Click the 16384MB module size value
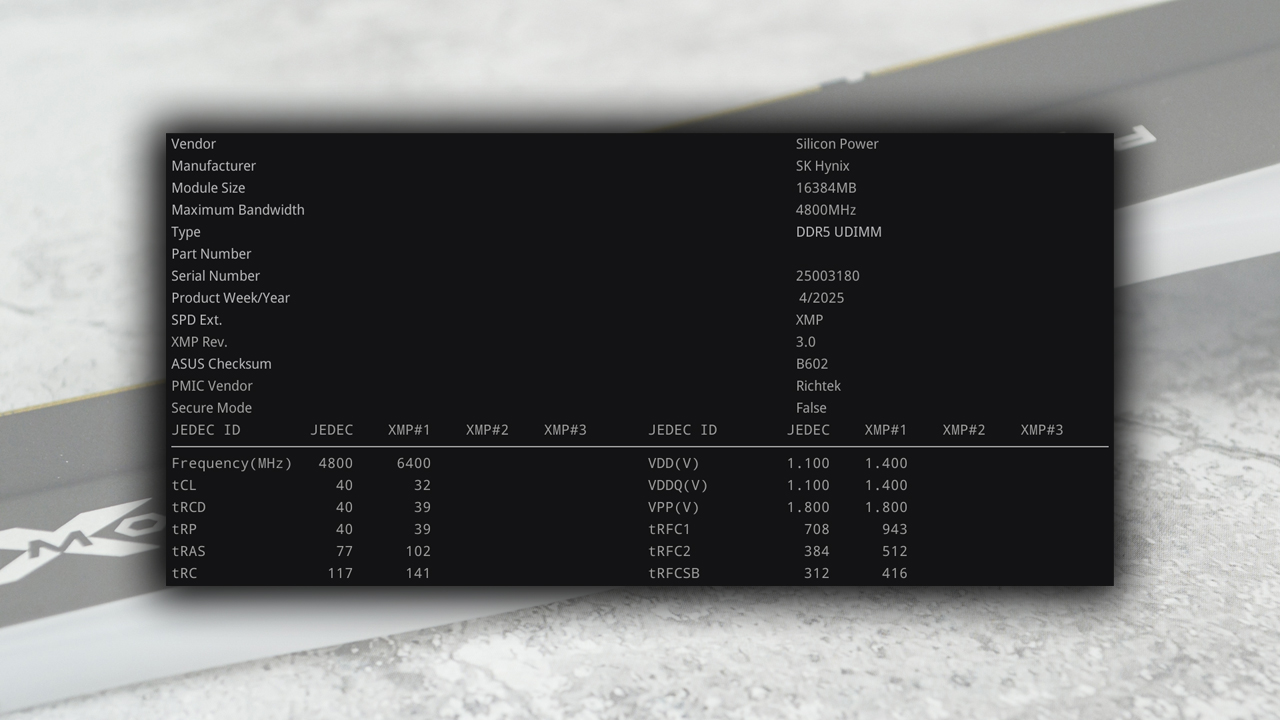 826,188
